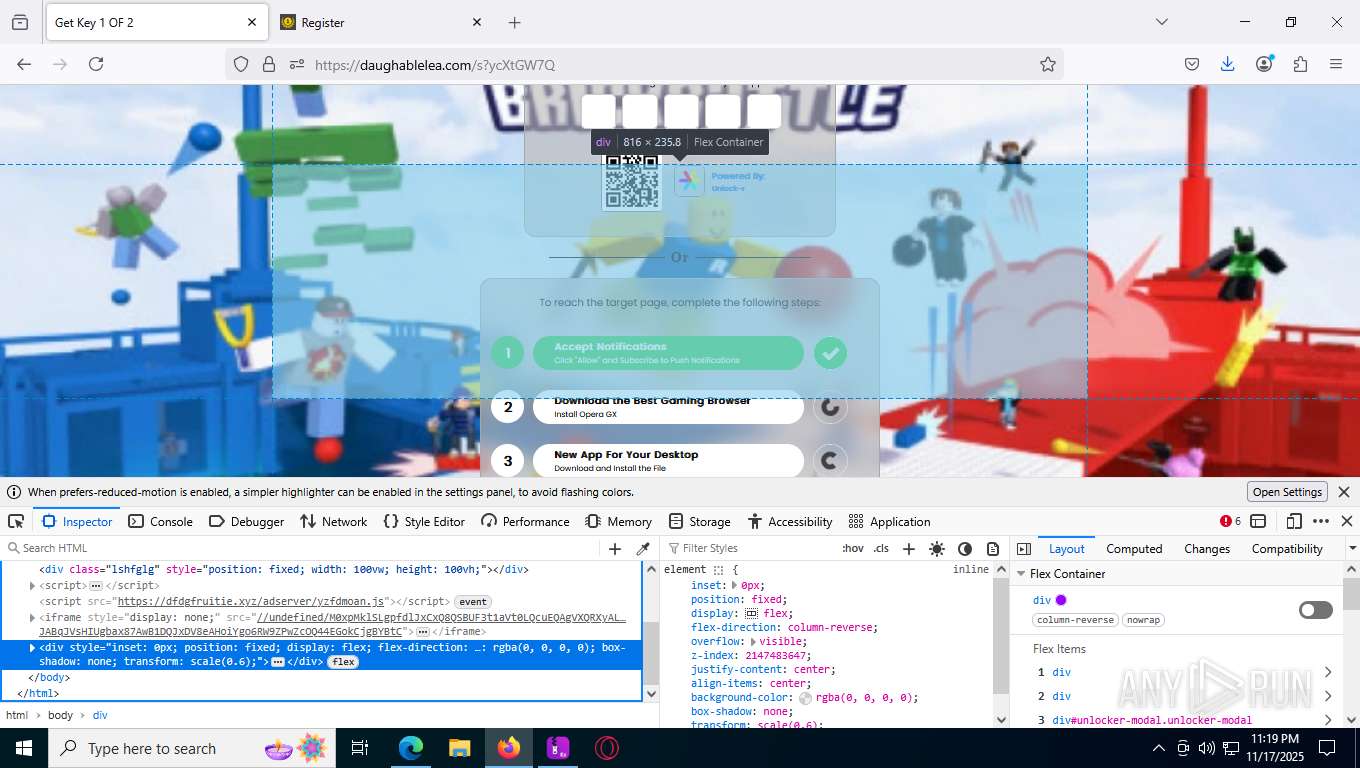Screen dimensions: 1360x768
Task: Switch to Compatibility sidebar tab
Action: pyautogui.click(x=1287, y=548)
